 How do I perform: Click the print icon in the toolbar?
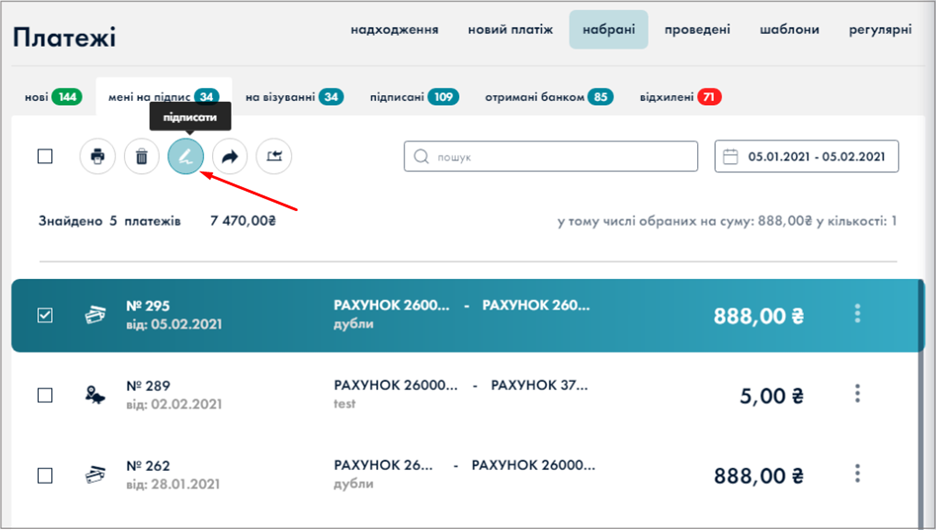click(x=98, y=156)
